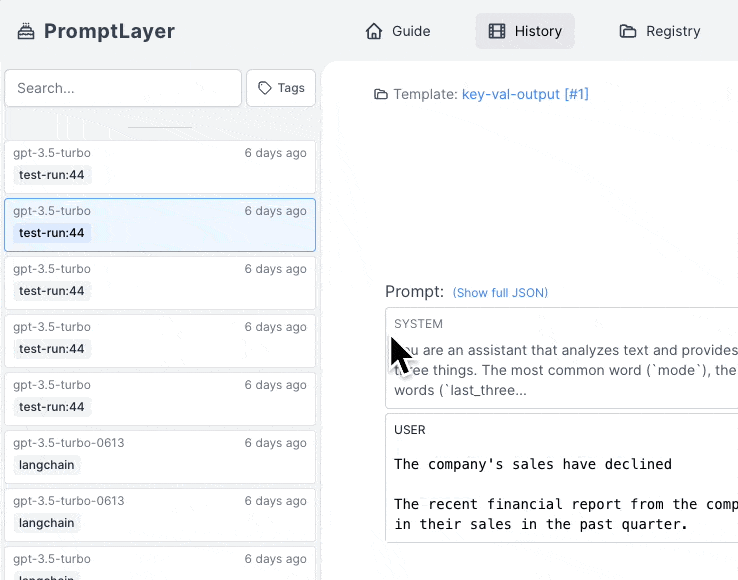Screen dimensions: 738x580
Task: Open the first gpt-3.5-turbo-0613 langchain request
Action: tap(160, 457)
